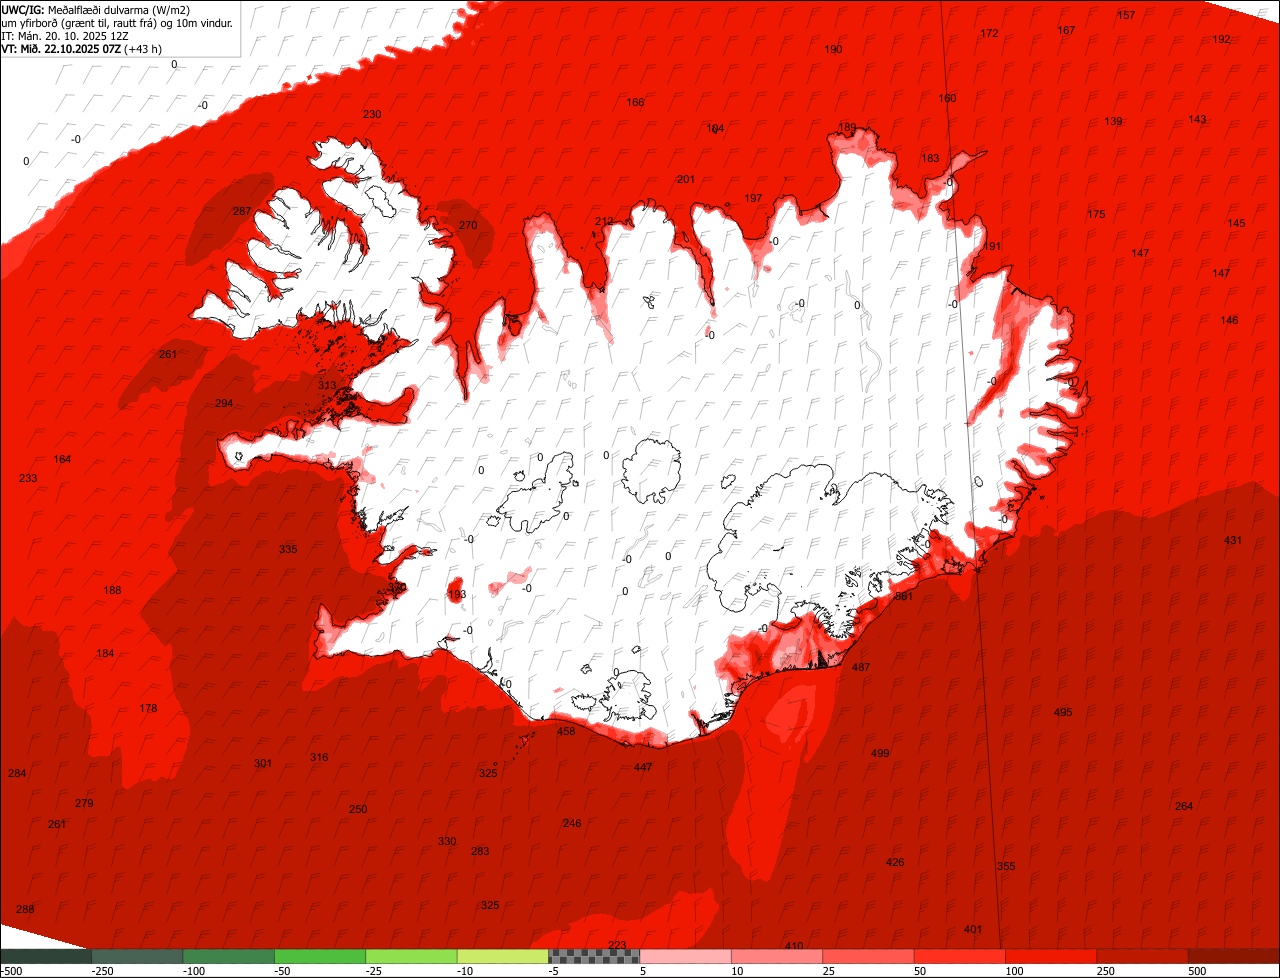Click the valid time 'VT: Mið. 22.10.2025 07Z (+43 h)'
1280x978 pixels.
click(82, 48)
